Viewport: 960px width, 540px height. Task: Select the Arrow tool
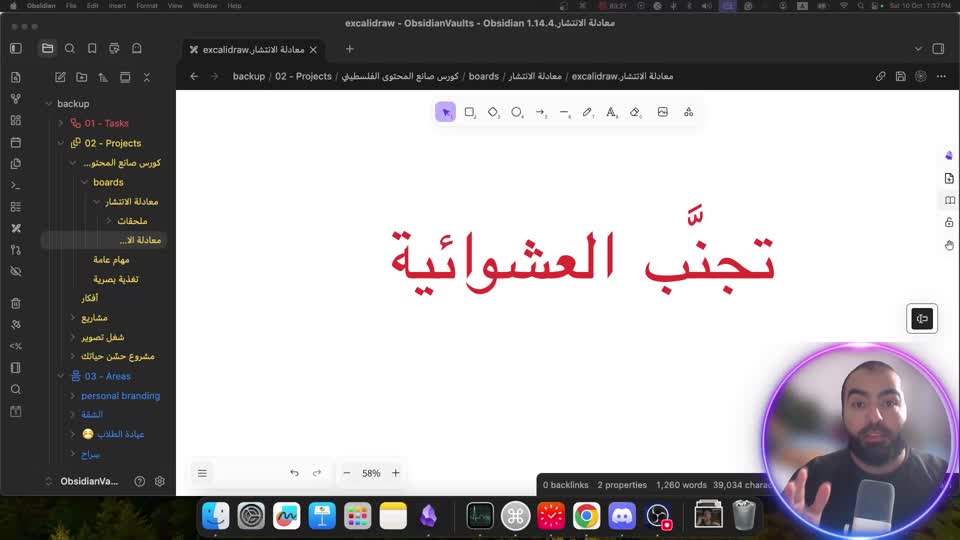click(541, 112)
